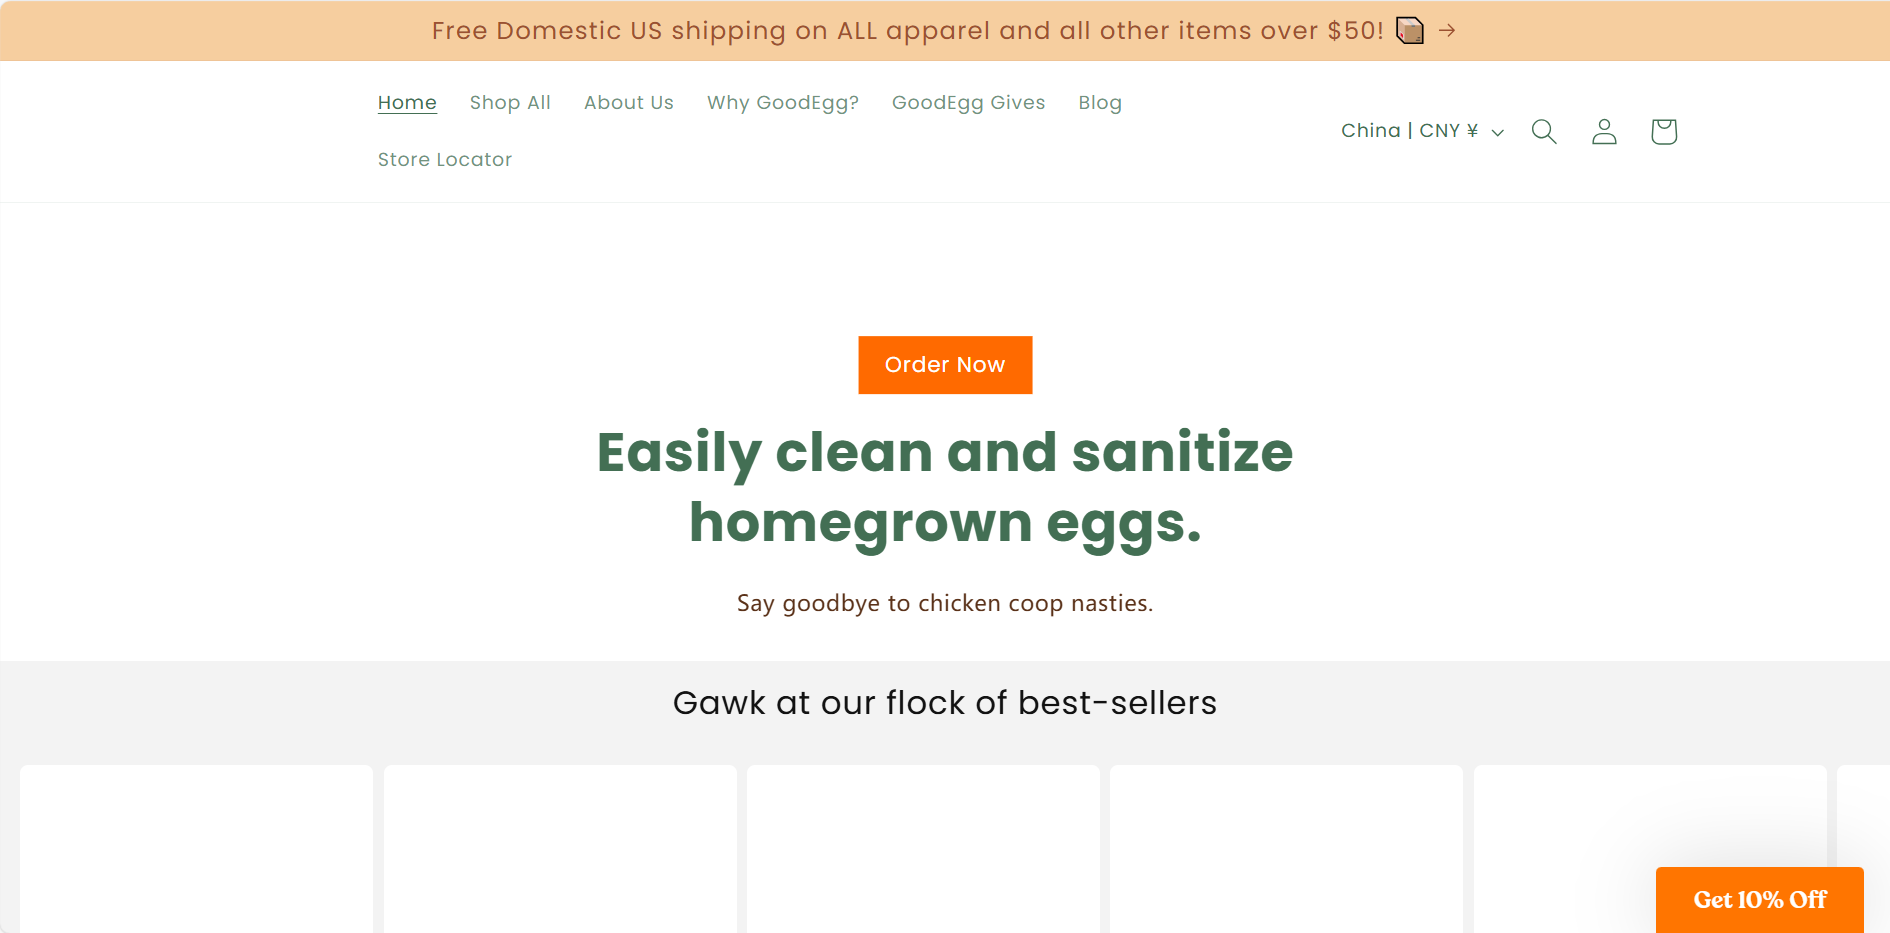Select the third best-seller product card
Screen dimensions: 1890x933
pyautogui.click(x=923, y=848)
